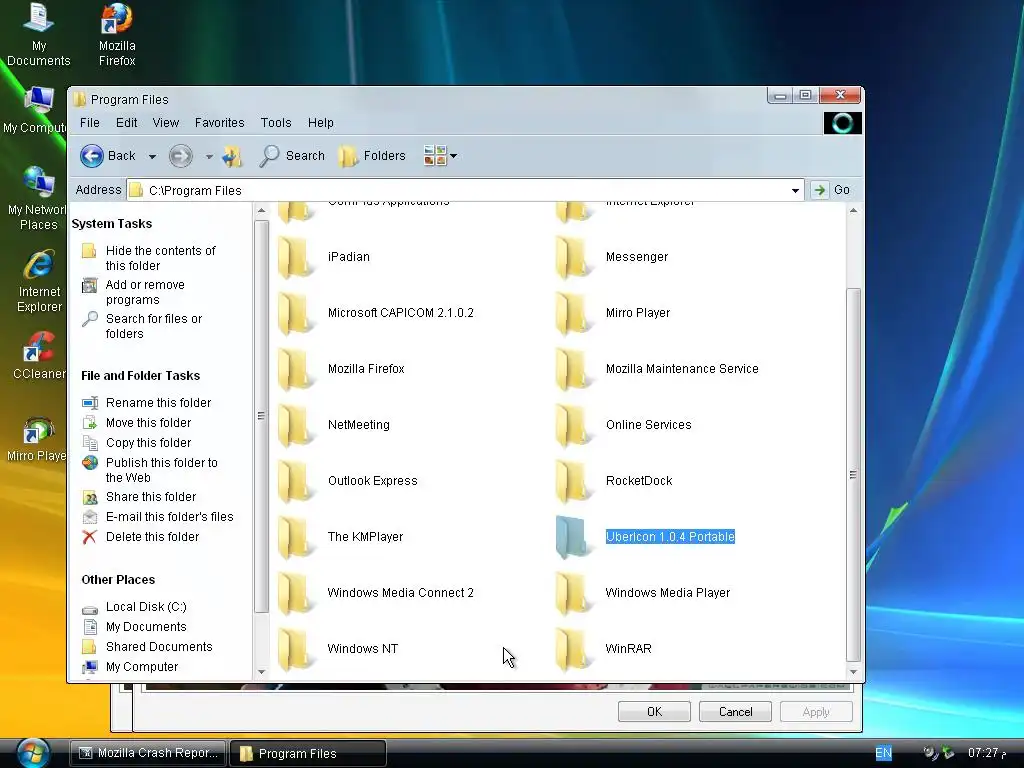The width and height of the screenshot is (1024, 768).
Task: Select Mozilla Maintenance Service folder icon
Action: click(574, 370)
